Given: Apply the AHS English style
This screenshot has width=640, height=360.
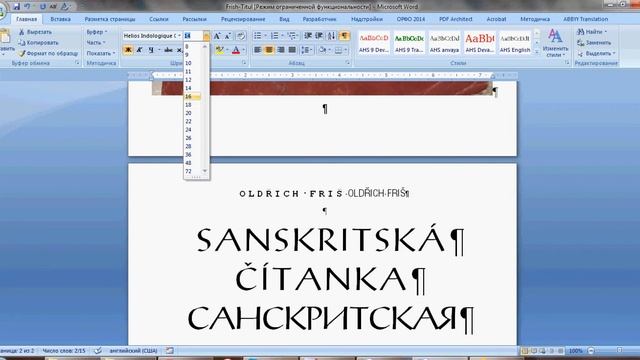Looking at the screenshot, I should pyautogui.click(x=515, y=42).
